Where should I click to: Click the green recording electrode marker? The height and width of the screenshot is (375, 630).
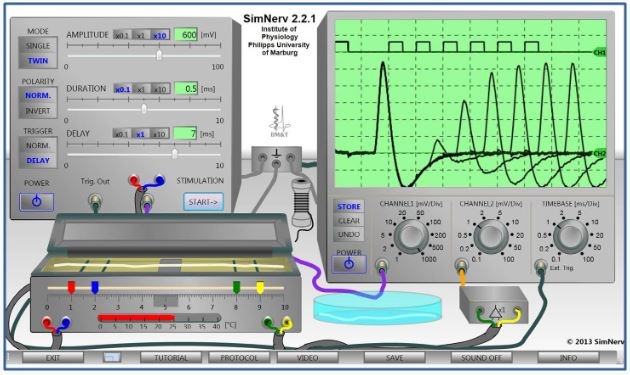[x=236, y=287]
